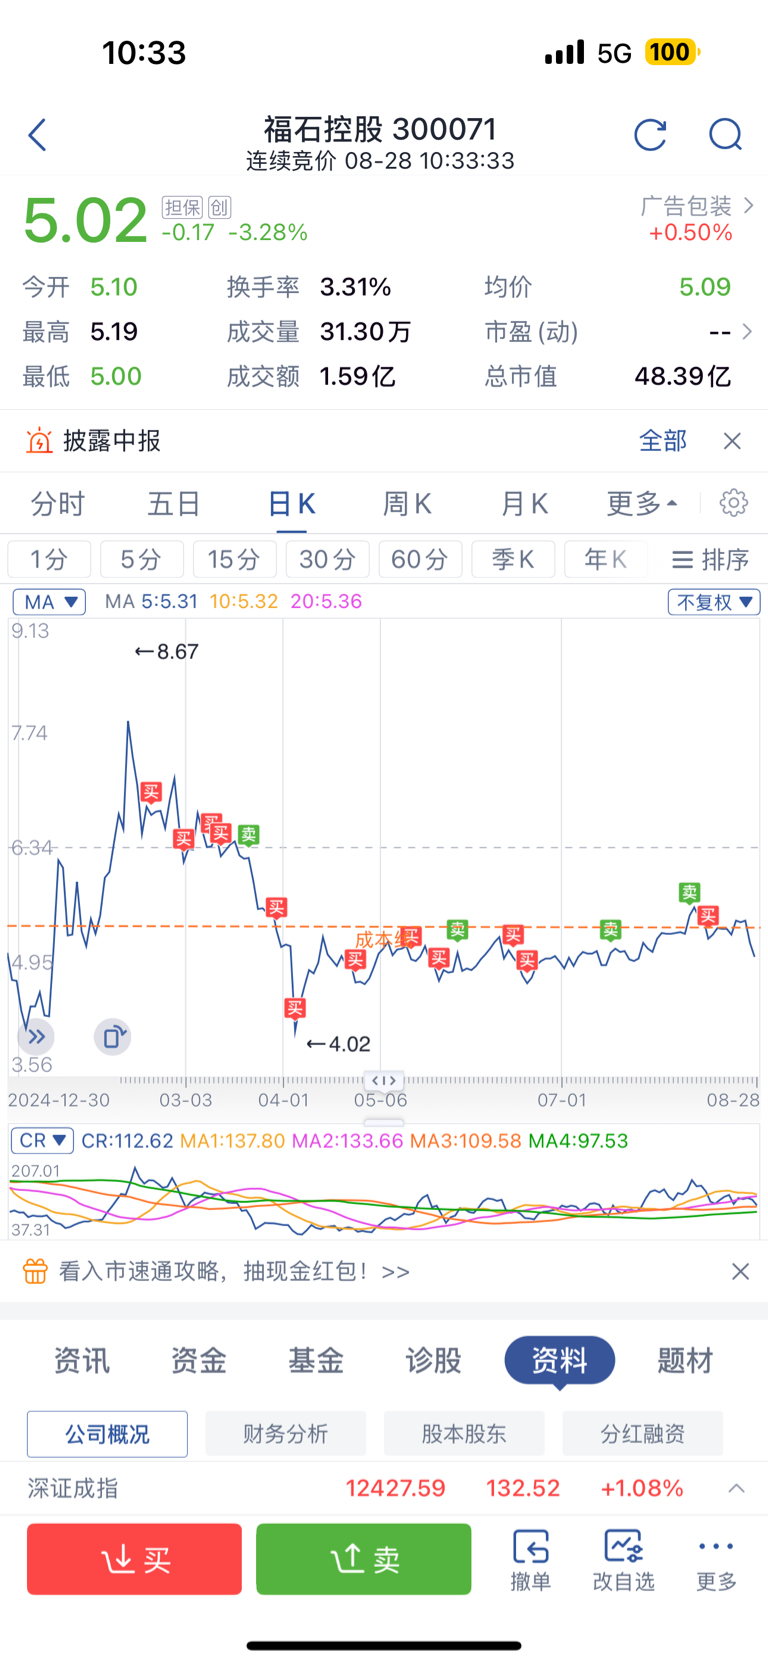Select the 分红融资 sub-tab

643,1434
